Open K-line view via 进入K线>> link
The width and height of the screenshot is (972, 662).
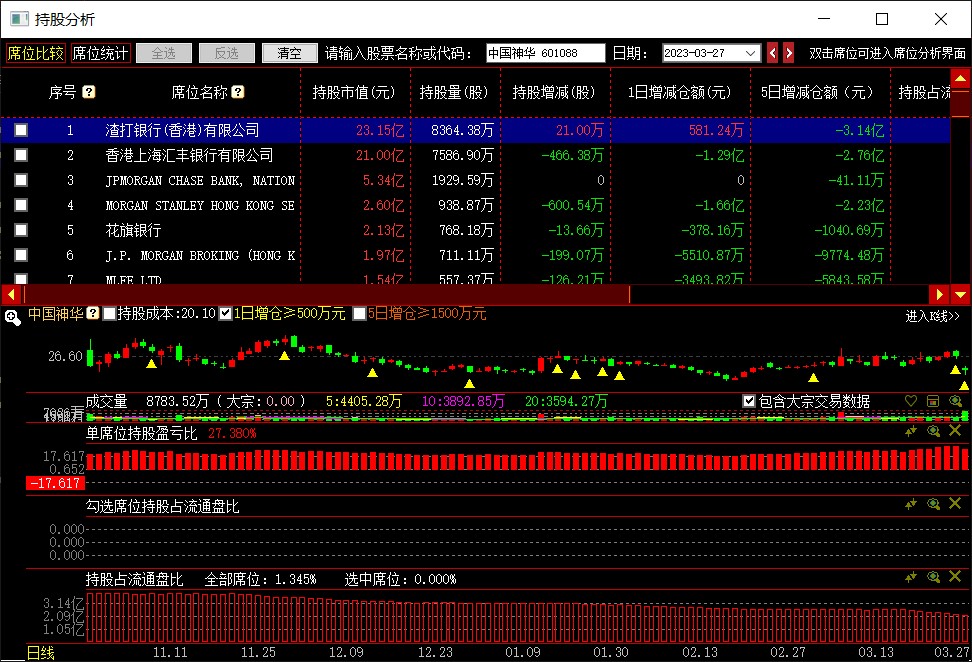[x=932, y=316]
